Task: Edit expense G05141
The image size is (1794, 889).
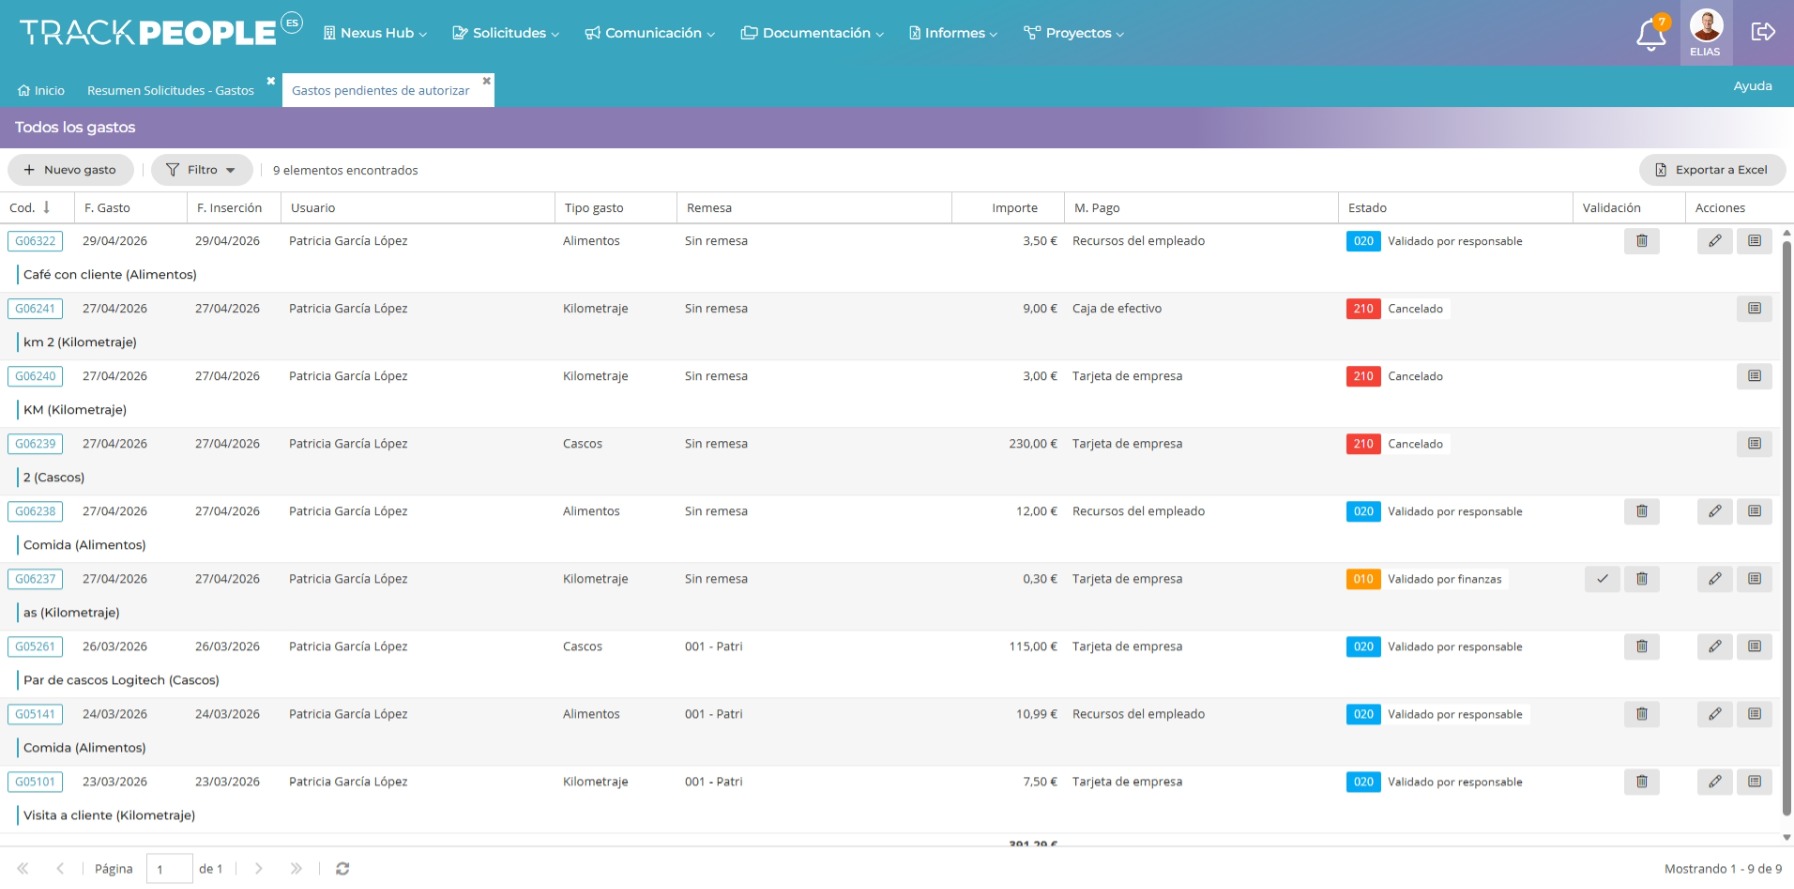Action: click(1714, 714)
